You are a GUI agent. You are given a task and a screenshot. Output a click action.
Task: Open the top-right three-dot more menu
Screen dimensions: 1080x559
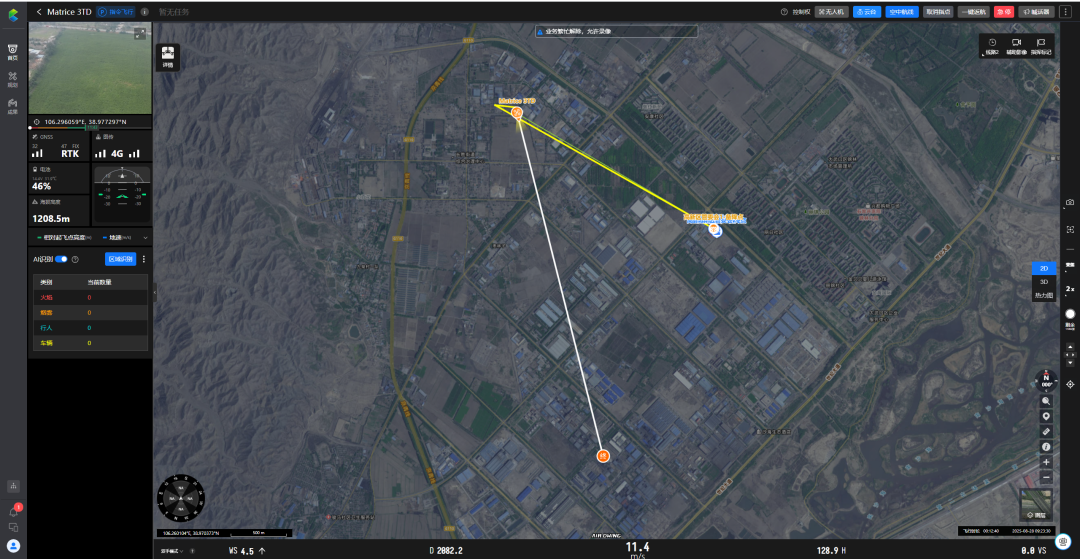(1066, 12)
